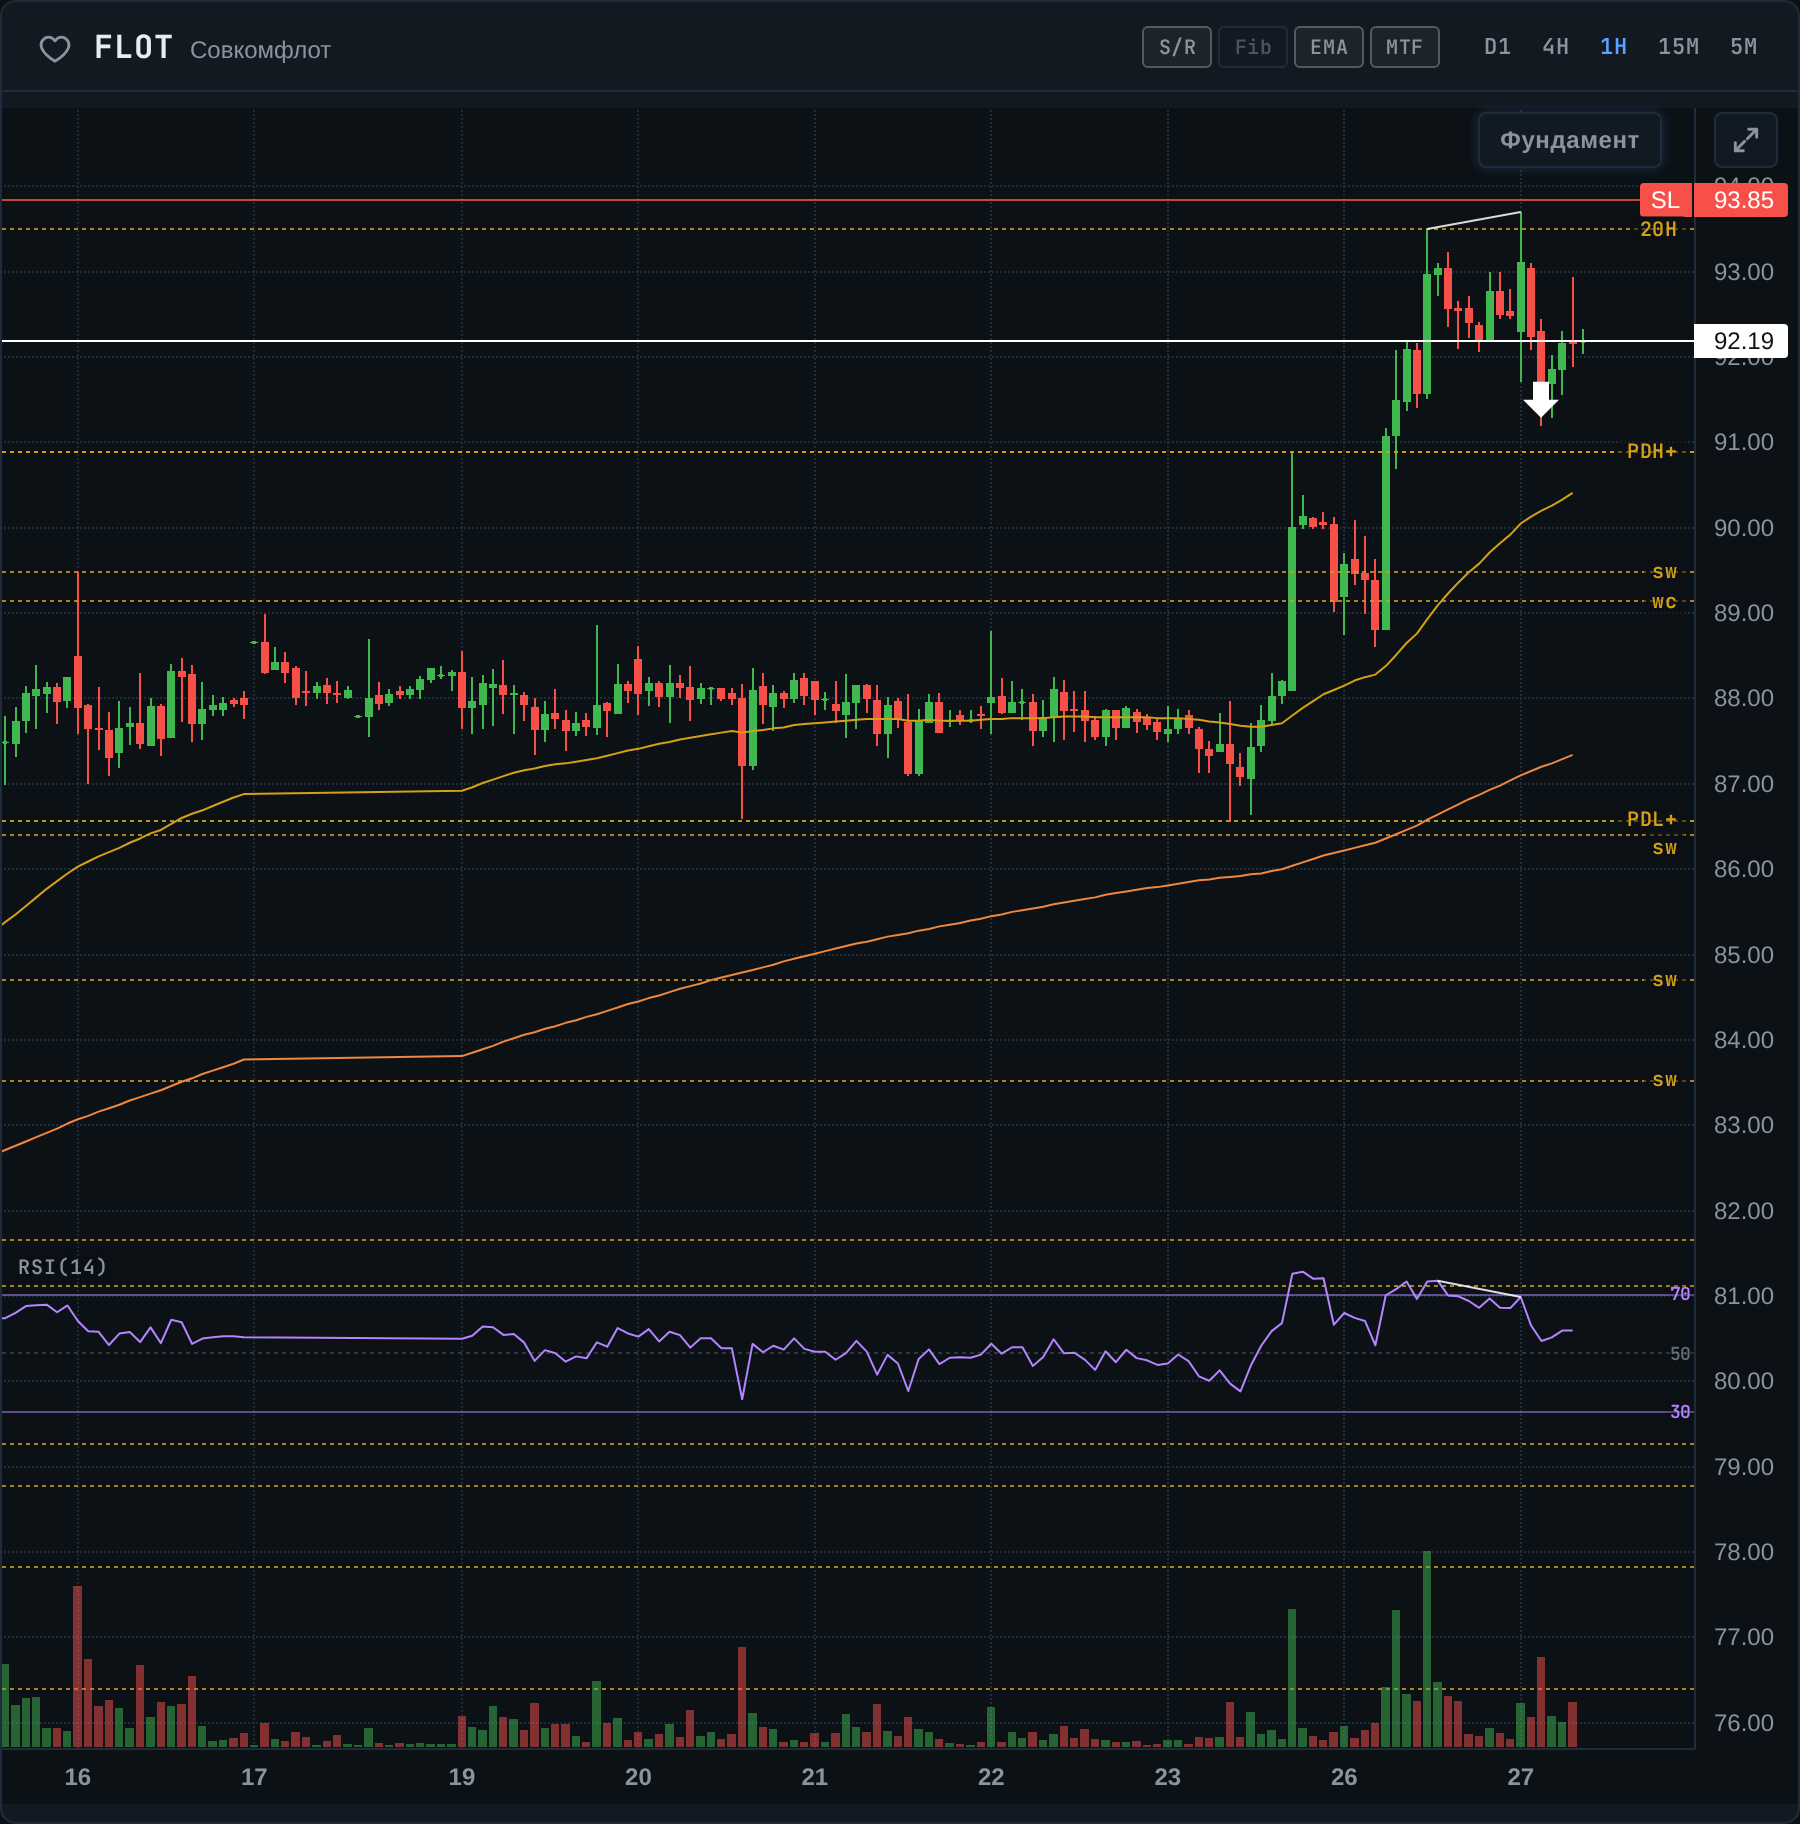Click the FLOT ticker title
This screenshot has height=1824, width=1800.
133,48
